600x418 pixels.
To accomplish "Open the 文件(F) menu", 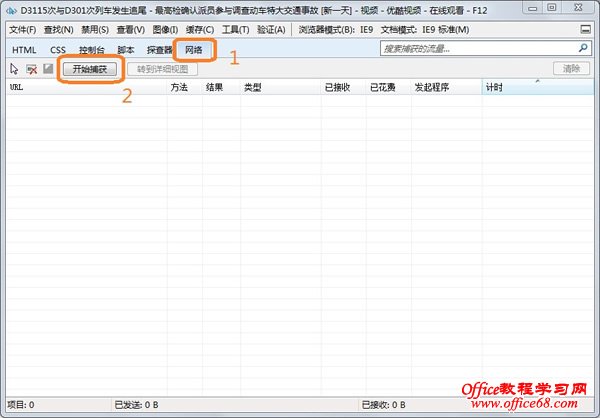I will click(x=23, y=29).
